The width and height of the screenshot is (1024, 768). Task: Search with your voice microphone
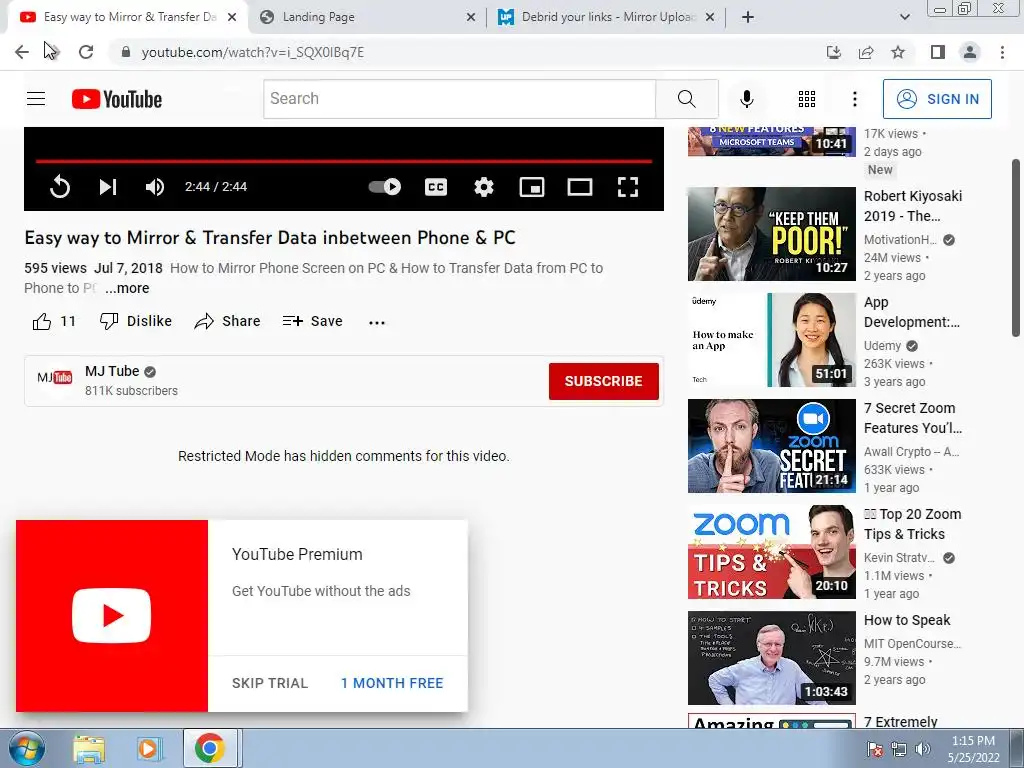click(746, 99)
